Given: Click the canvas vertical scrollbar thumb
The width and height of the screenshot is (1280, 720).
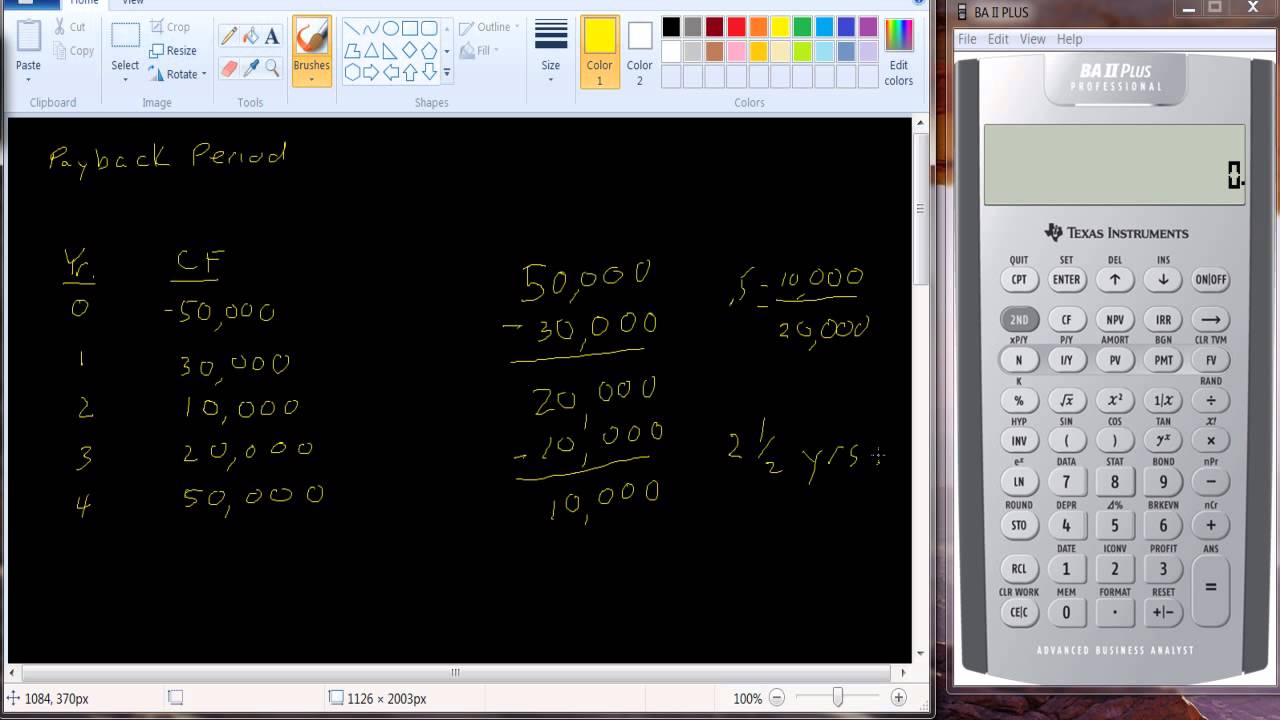Looking at the screenshot, I should click(x=920, y=208).
